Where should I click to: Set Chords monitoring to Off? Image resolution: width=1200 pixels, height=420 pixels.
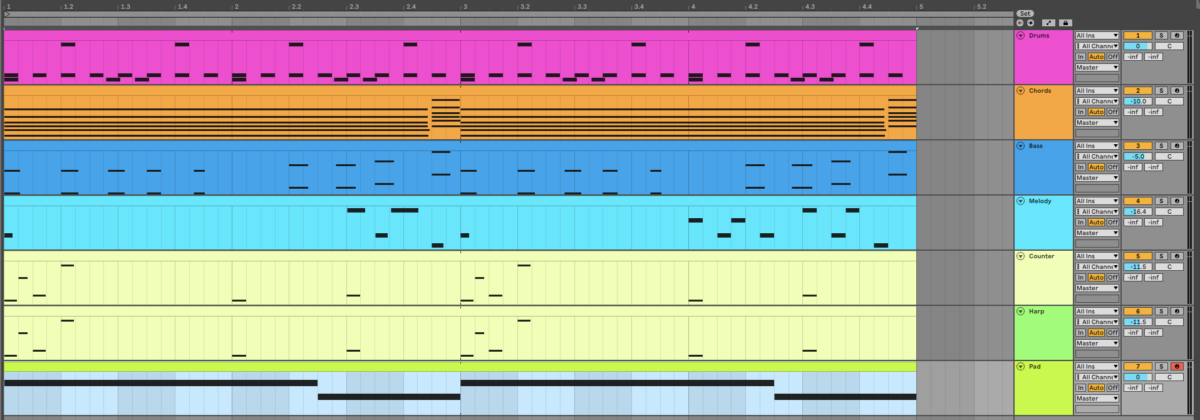1113,112
